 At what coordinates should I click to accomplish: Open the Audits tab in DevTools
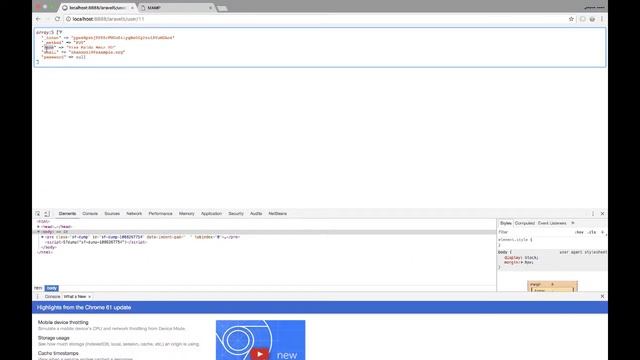tap(256, 213)
